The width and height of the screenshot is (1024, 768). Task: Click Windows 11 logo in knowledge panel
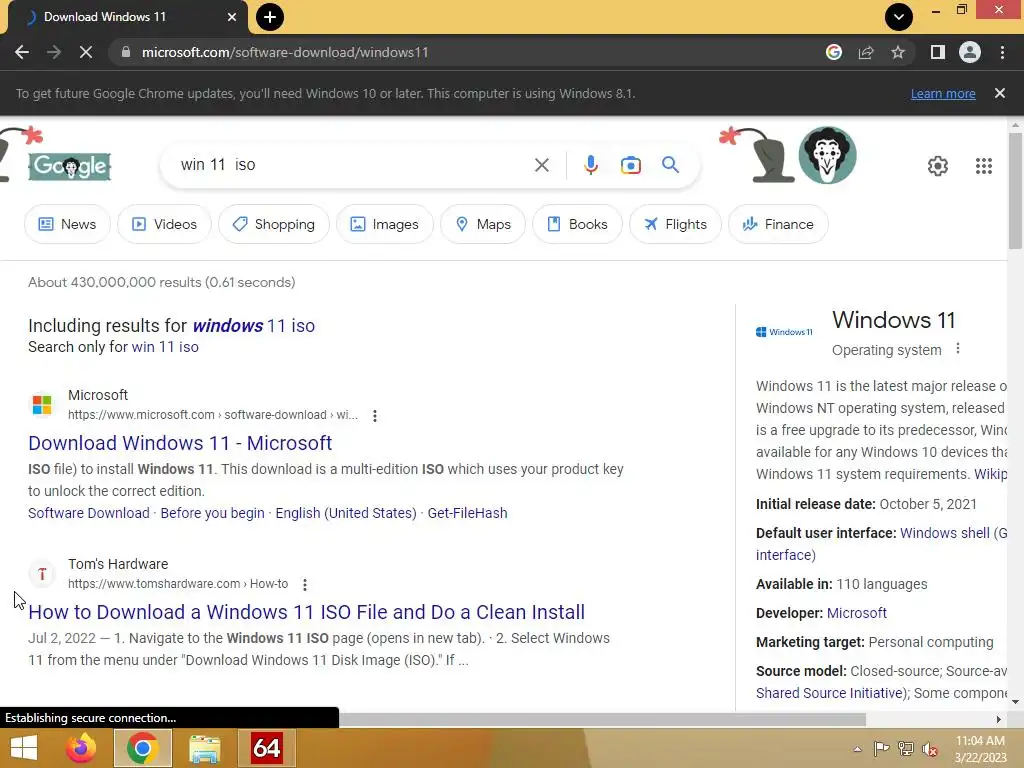point(784,332)
